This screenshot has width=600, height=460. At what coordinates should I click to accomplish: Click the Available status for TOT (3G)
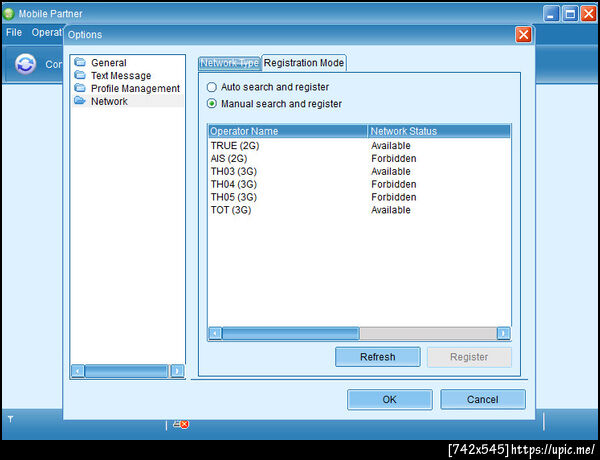[391, 210]
